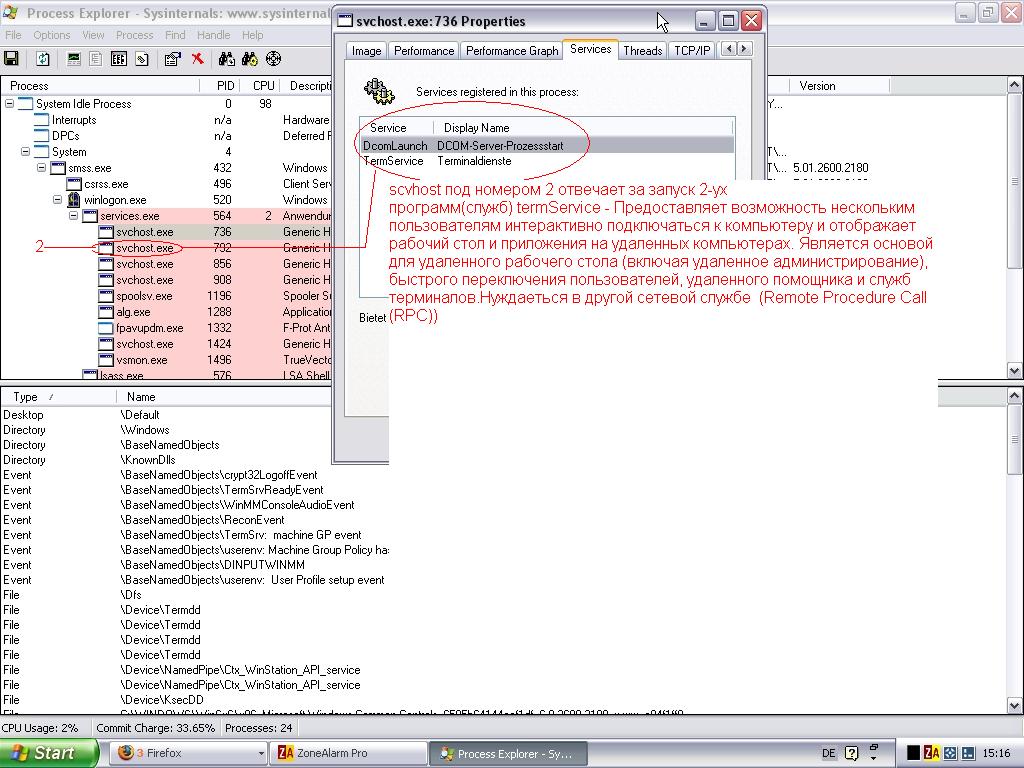1024x768 pixels.
Task: Open System Information graph toolbar icon
Action: pyautogui.click(x=74, y=59)
